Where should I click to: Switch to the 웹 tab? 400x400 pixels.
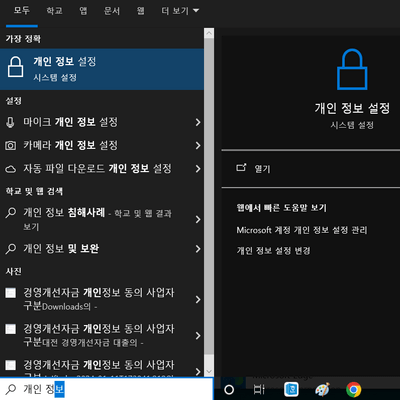coord(141,11)
